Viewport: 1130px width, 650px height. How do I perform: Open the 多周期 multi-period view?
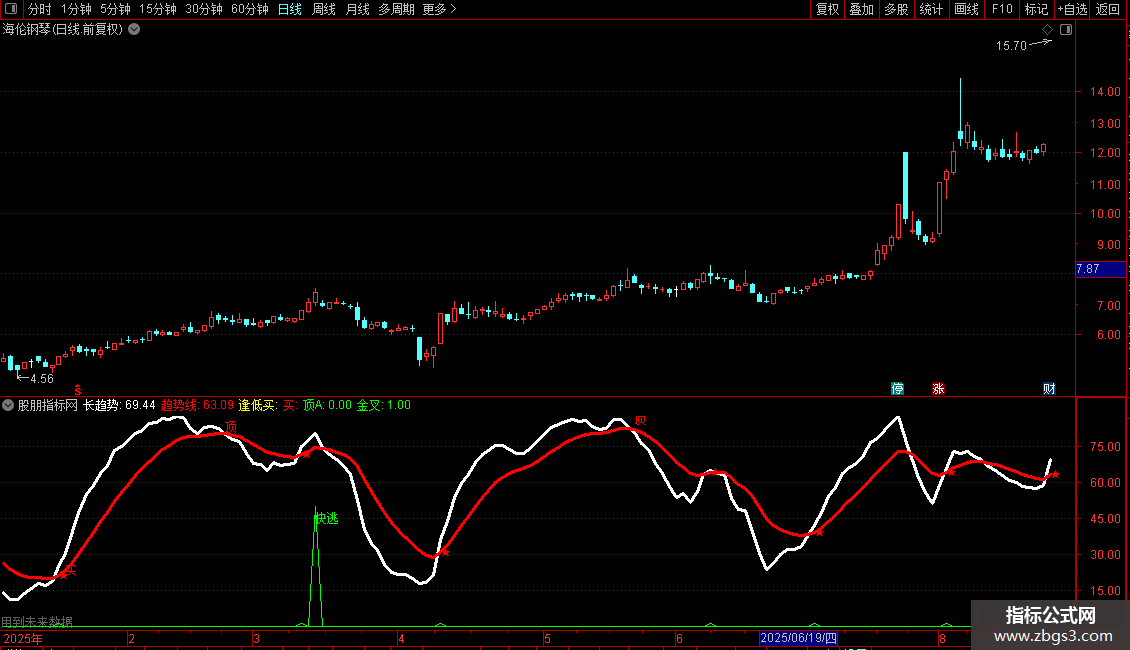click(396, 9)
